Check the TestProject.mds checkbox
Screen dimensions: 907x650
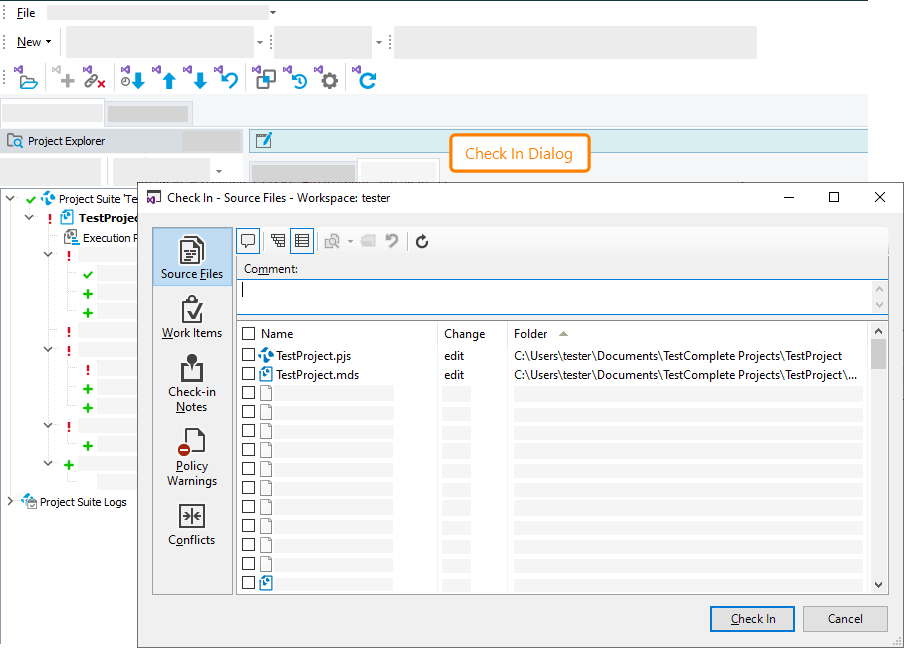246,373
